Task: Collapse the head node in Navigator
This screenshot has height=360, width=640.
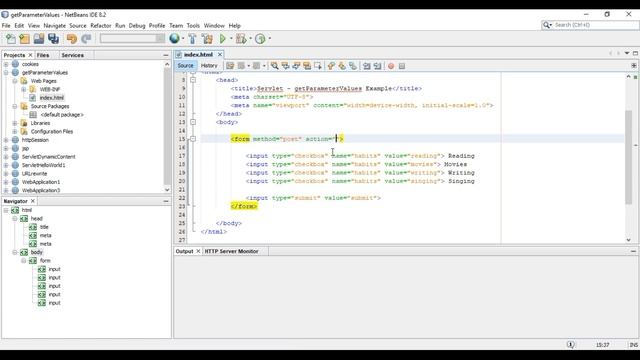Action: click(15, 219)
